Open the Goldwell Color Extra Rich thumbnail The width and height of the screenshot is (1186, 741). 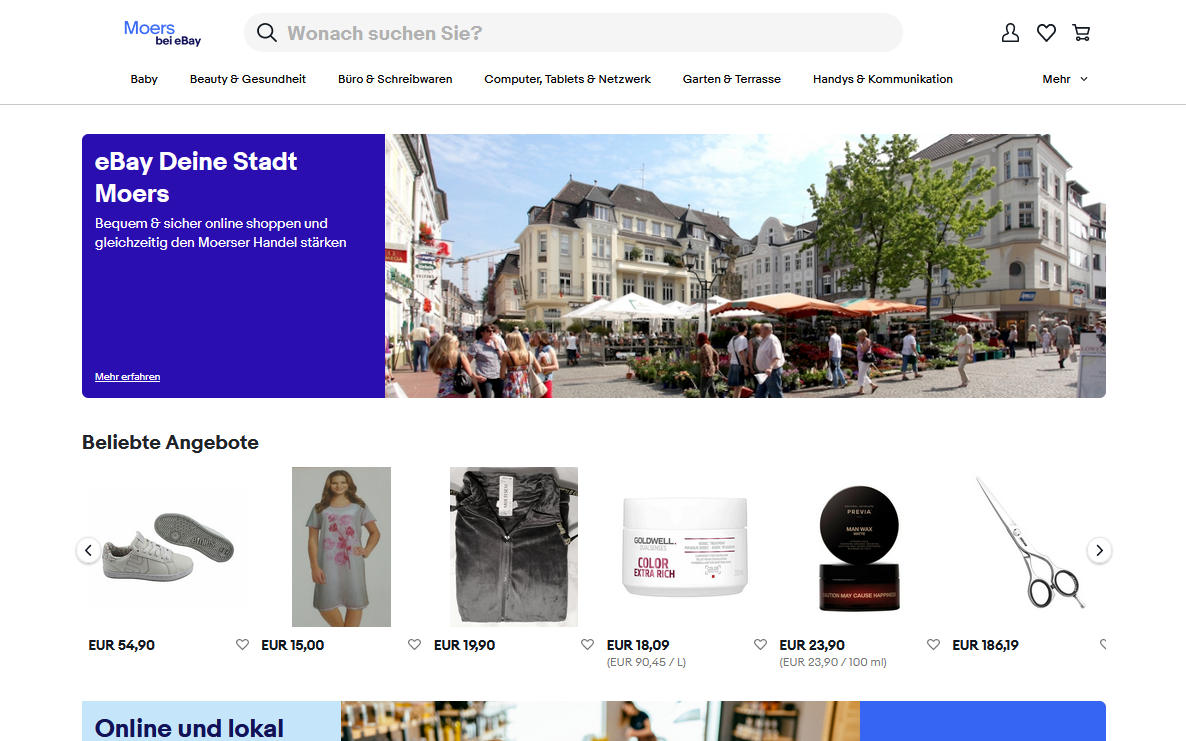click(x=684, y=547)
